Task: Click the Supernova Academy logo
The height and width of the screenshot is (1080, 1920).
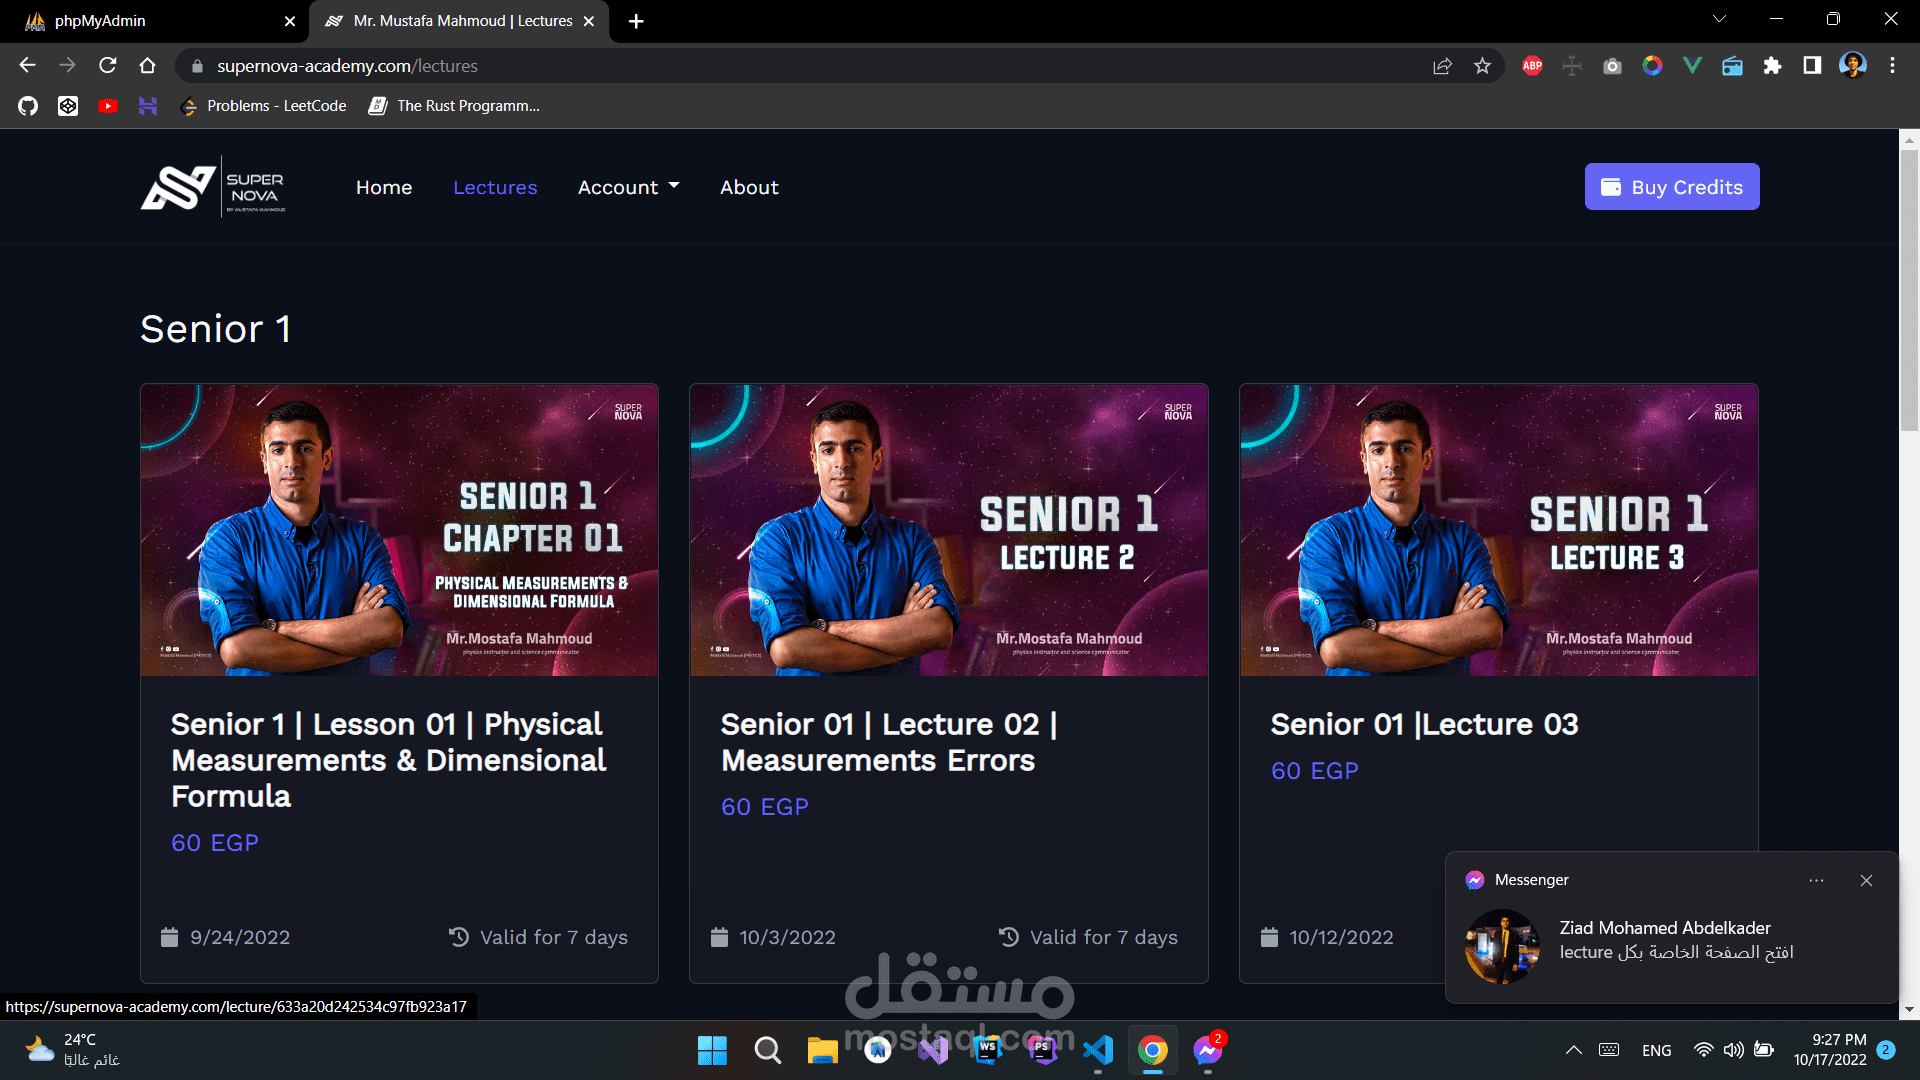Action: pyautogui.click(x=213, y=187)
